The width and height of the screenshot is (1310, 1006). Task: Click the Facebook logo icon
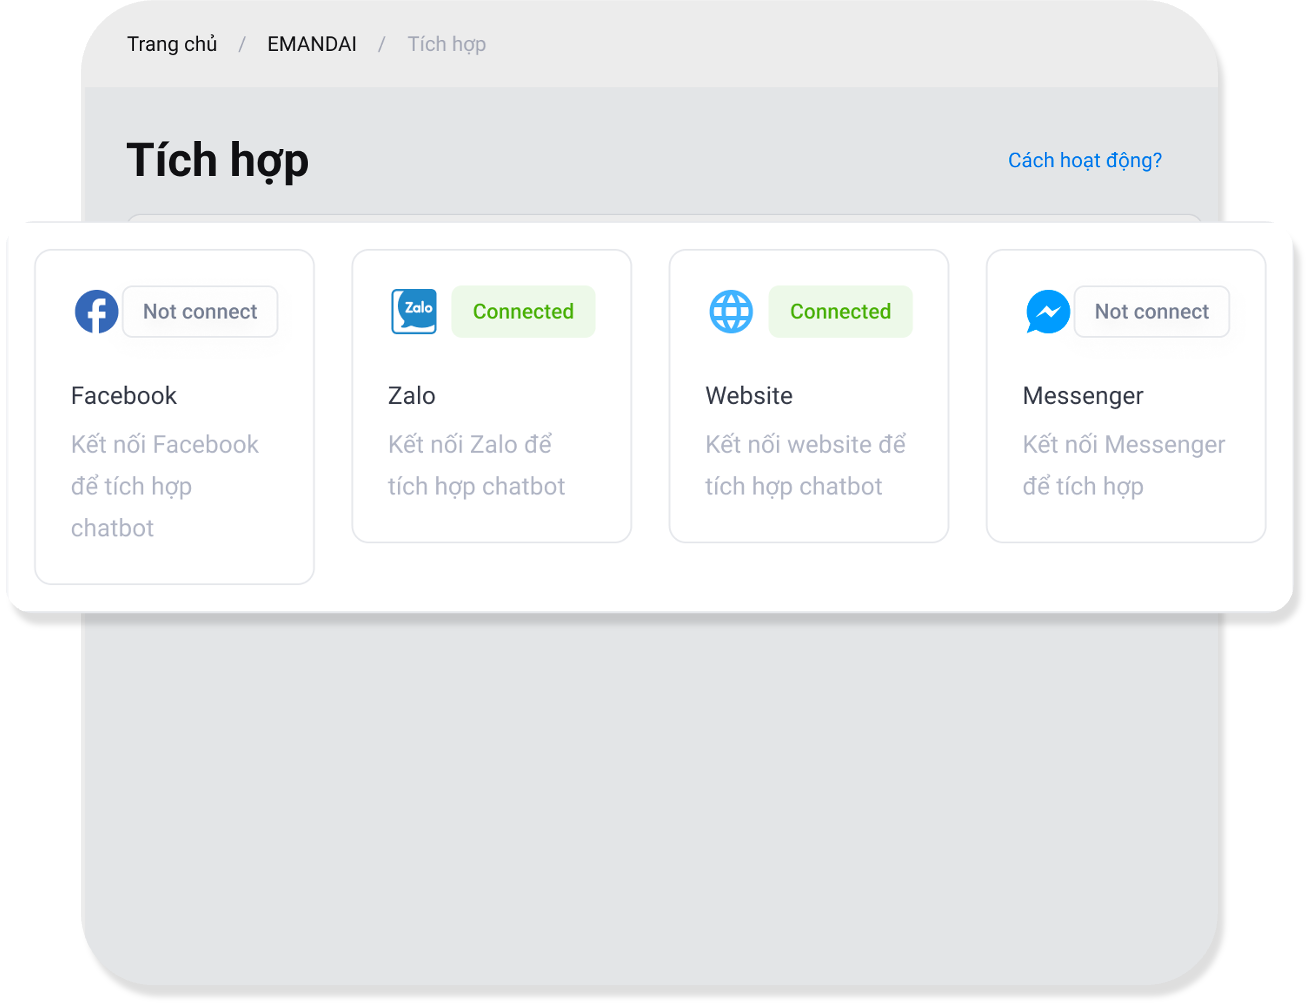96,312
